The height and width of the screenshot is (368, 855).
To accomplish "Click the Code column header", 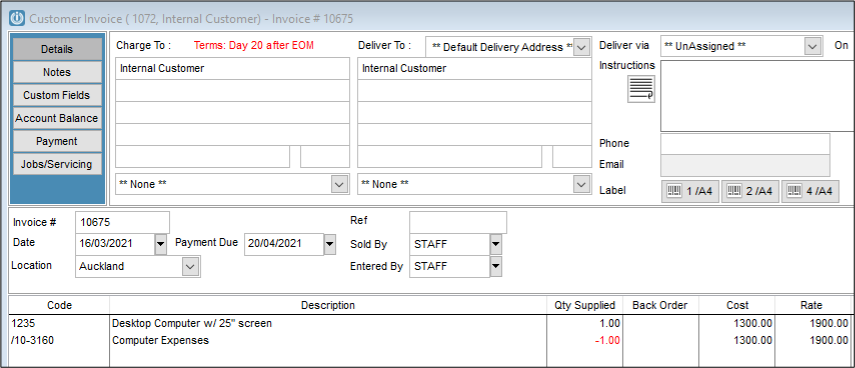I will point(59,305).
